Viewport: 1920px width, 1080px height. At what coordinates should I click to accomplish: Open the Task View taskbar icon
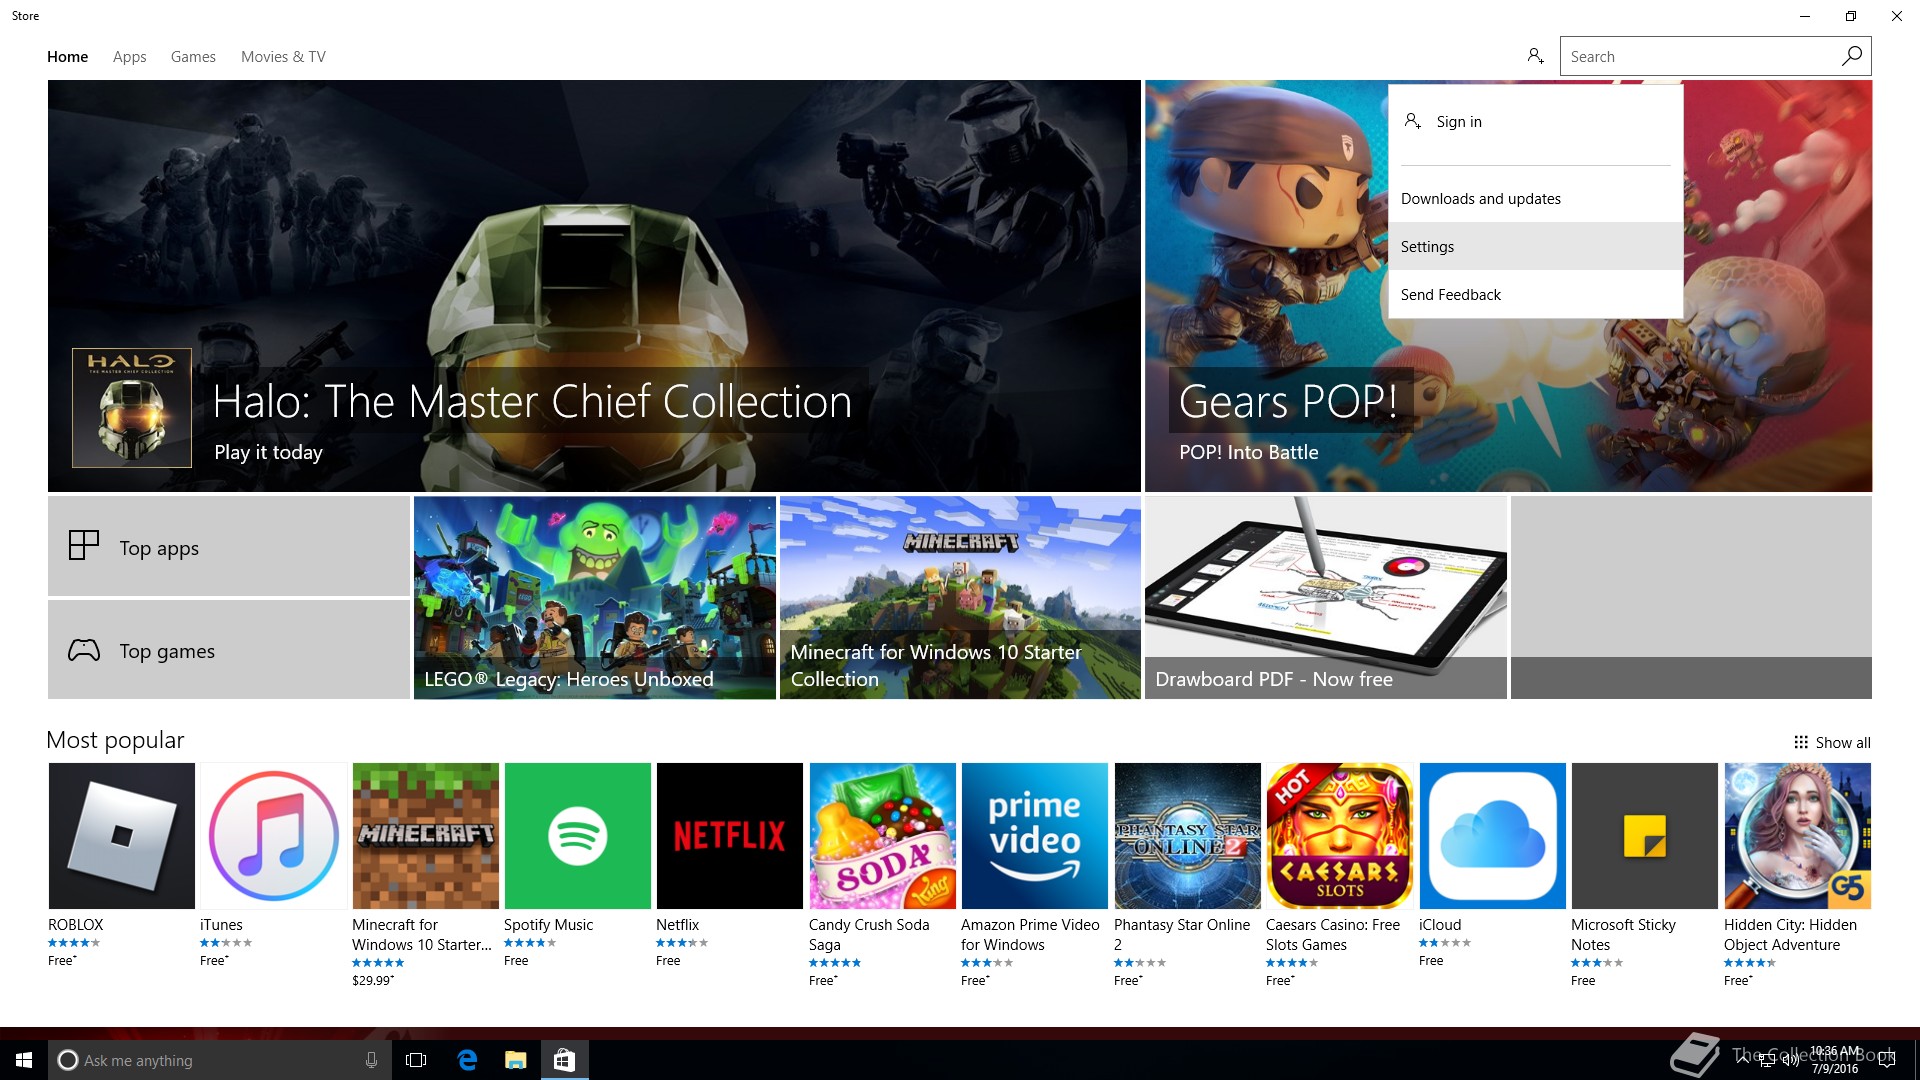click(x=416, y=1060)
